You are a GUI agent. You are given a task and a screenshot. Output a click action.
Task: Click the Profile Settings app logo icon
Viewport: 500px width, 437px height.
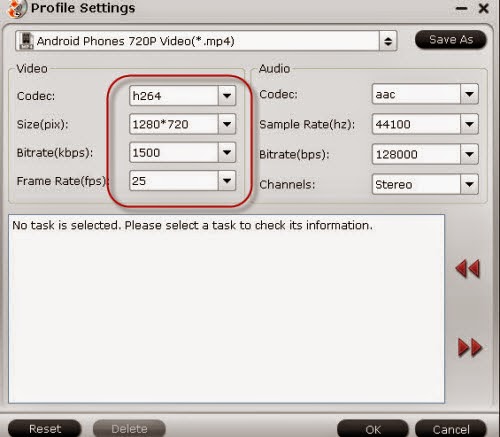17,8
